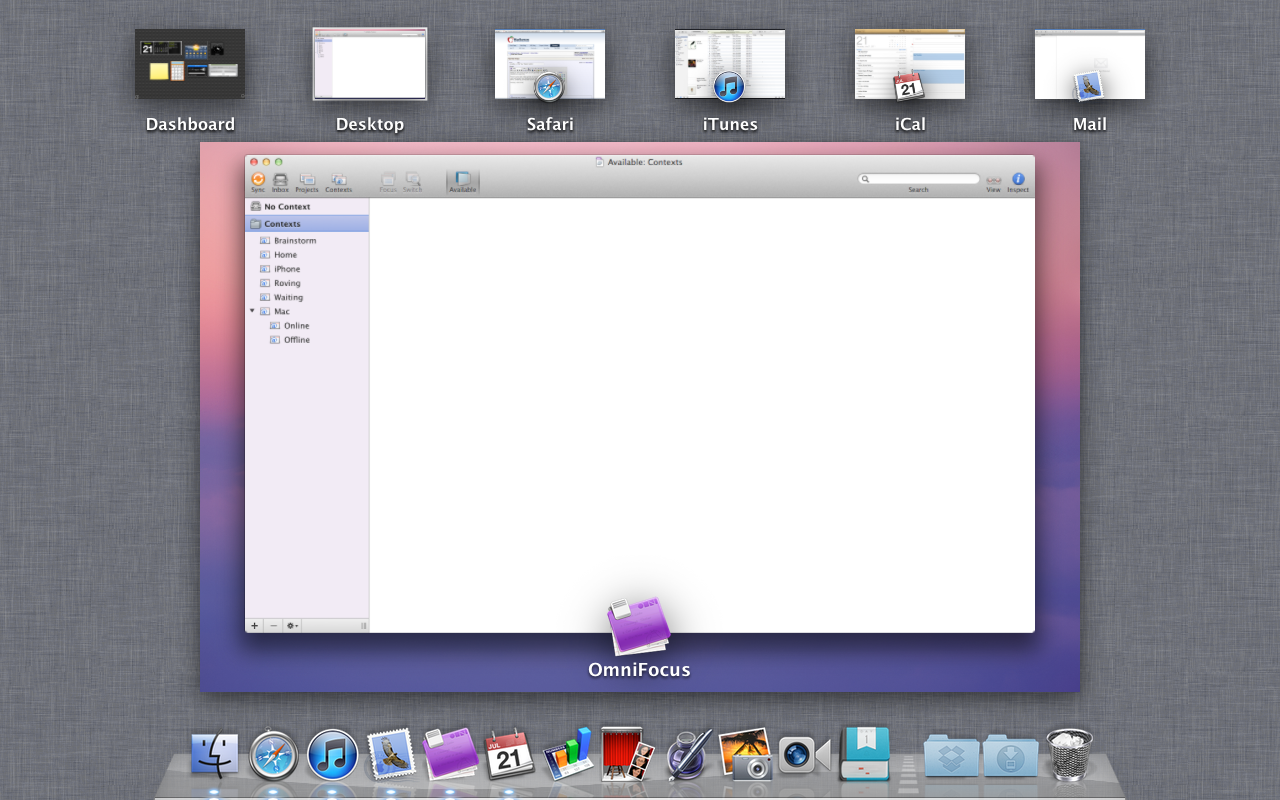
Task: Open the Inspect info icon
Action: coord(1018,179)
